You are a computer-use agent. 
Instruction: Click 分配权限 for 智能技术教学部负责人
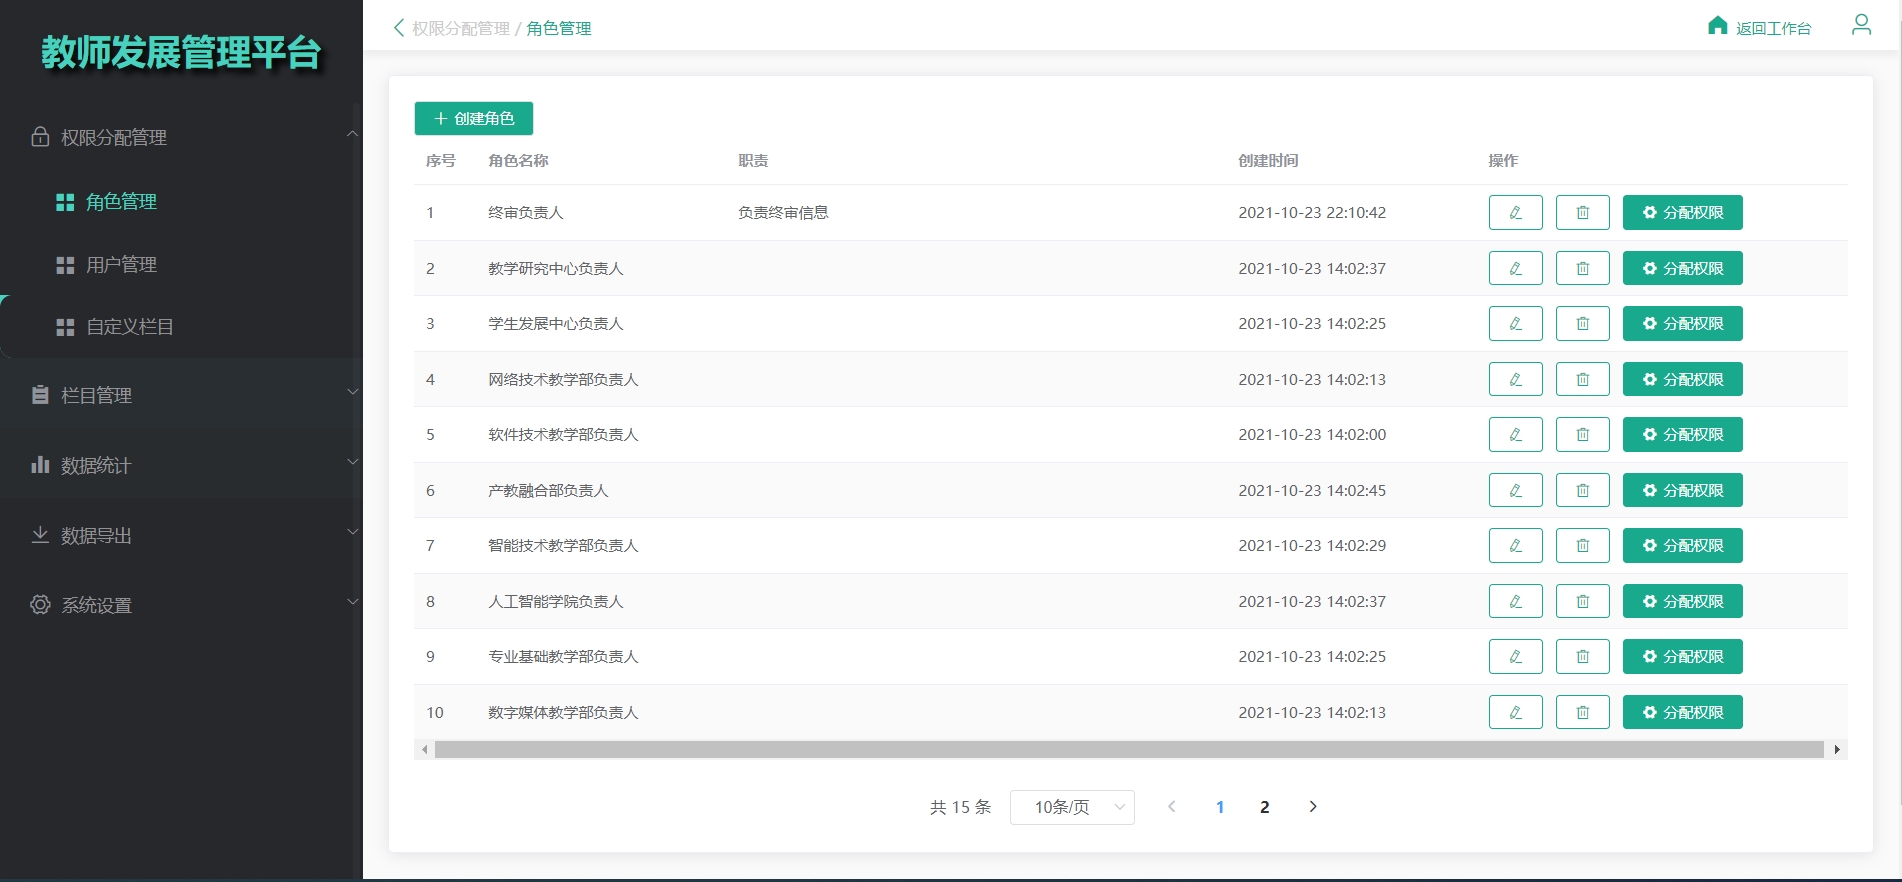(1682, 546)
